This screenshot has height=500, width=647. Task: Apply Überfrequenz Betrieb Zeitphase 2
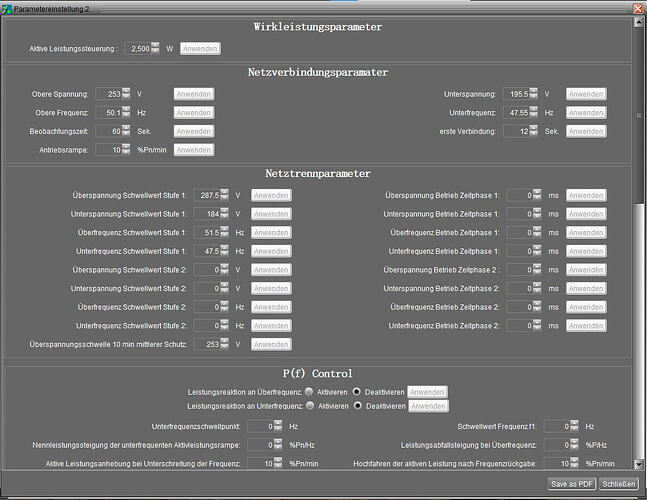586,307
